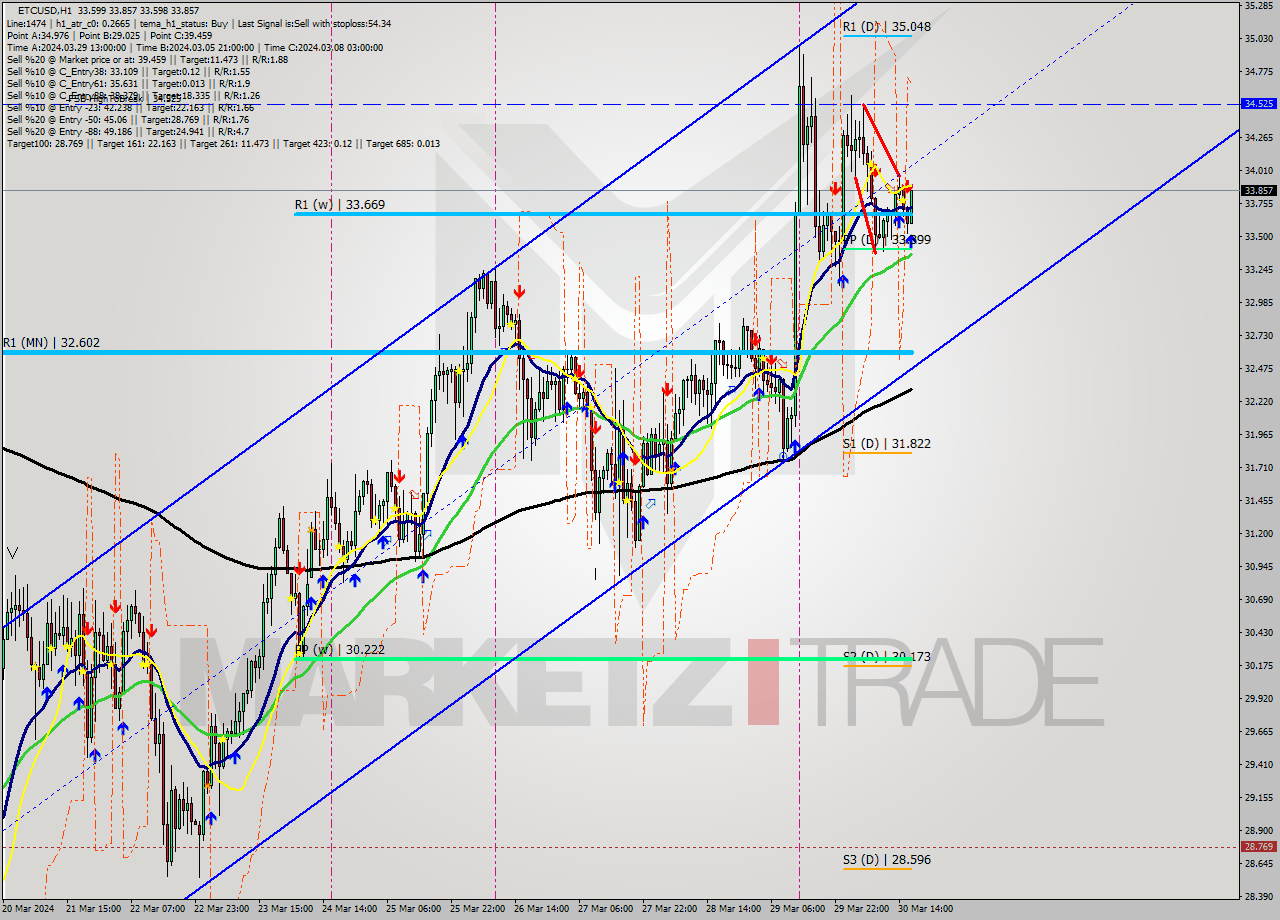Screen dimensions: 1280x920
Task: Select 29.665 on the price scale
Action: click(x=1258, y=732)
